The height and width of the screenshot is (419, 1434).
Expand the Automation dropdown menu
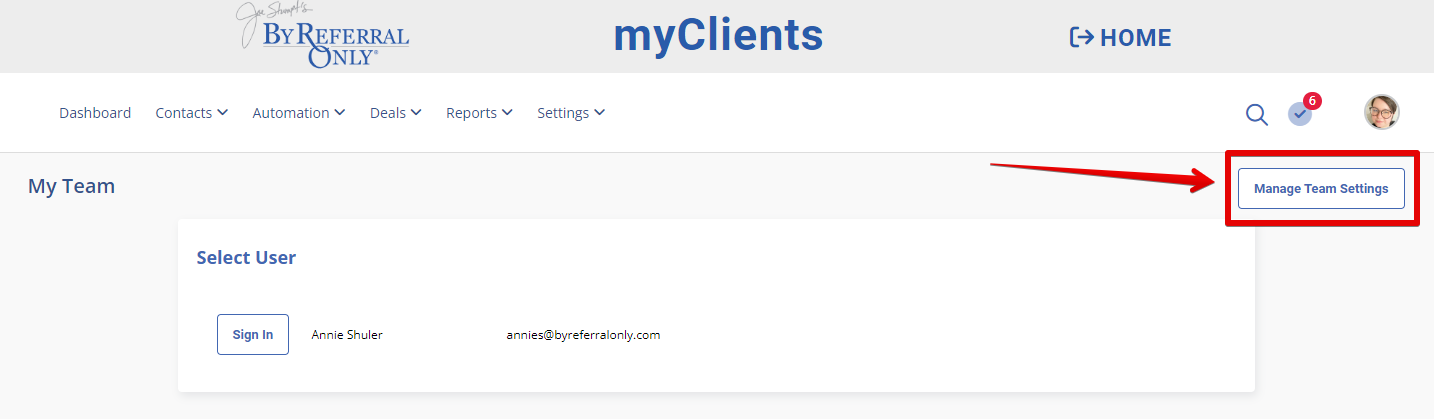click(299, 113)
